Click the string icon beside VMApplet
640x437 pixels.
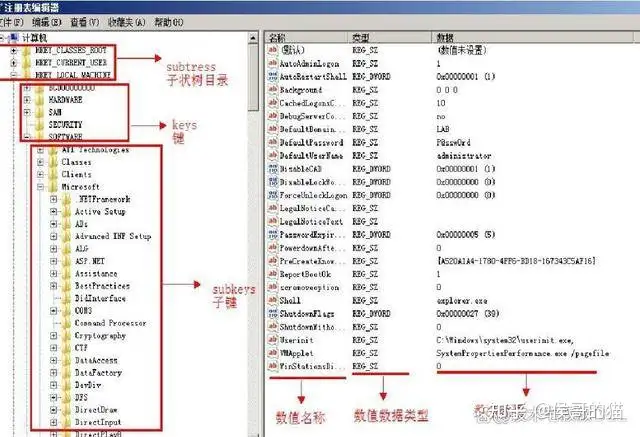pyautogui.click(x=273, y=353)
